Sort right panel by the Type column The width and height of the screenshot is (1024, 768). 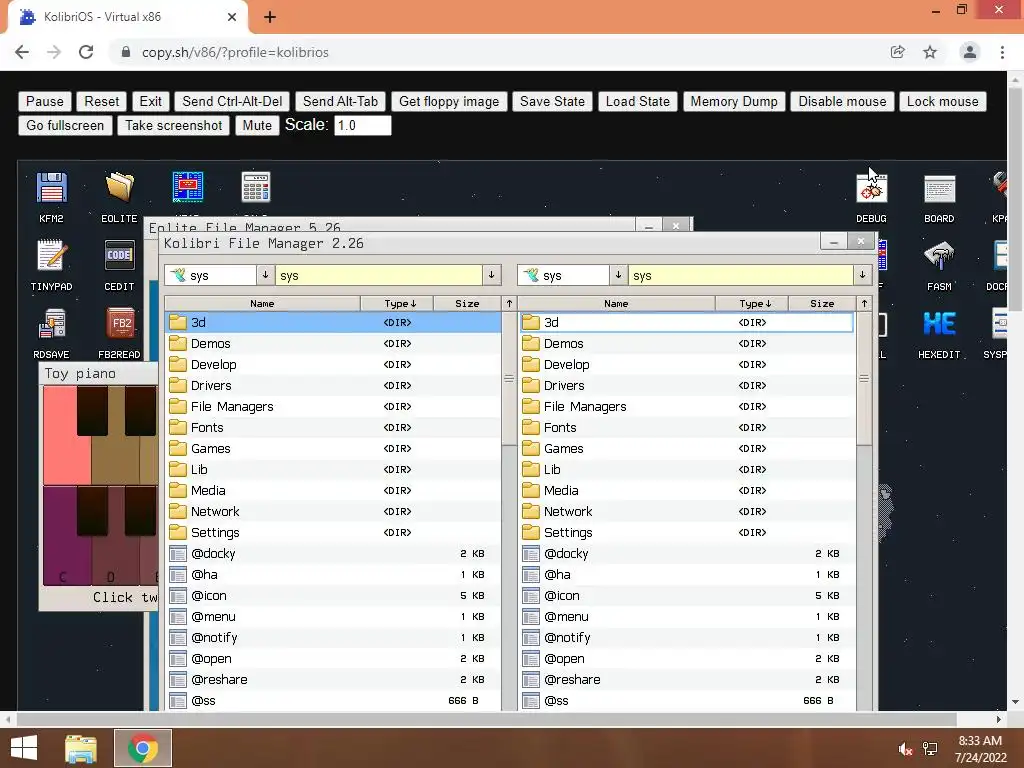(x=754, y=304)
